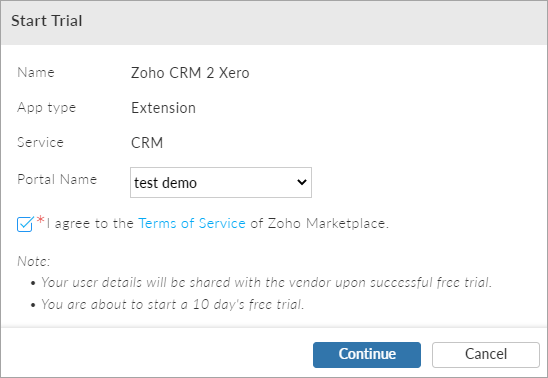Click the Service label
This screenshot has height=378, width=548.
tap(40, 143)
